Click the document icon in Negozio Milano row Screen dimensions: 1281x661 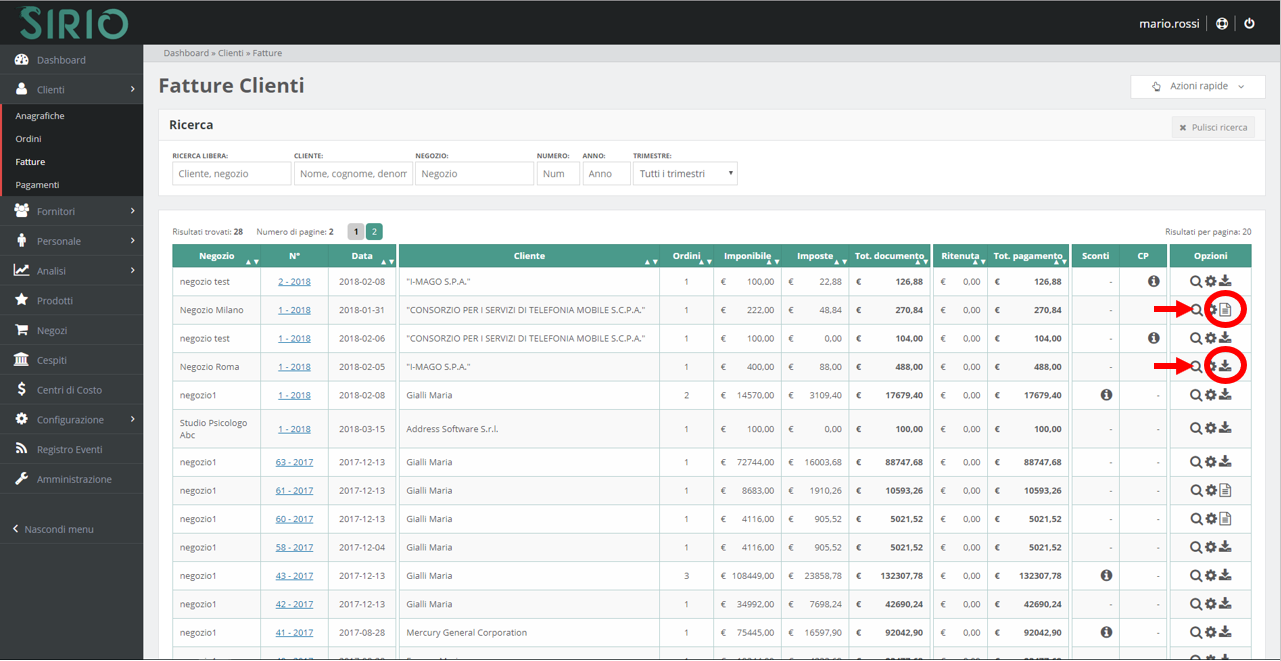point(1225,310)
